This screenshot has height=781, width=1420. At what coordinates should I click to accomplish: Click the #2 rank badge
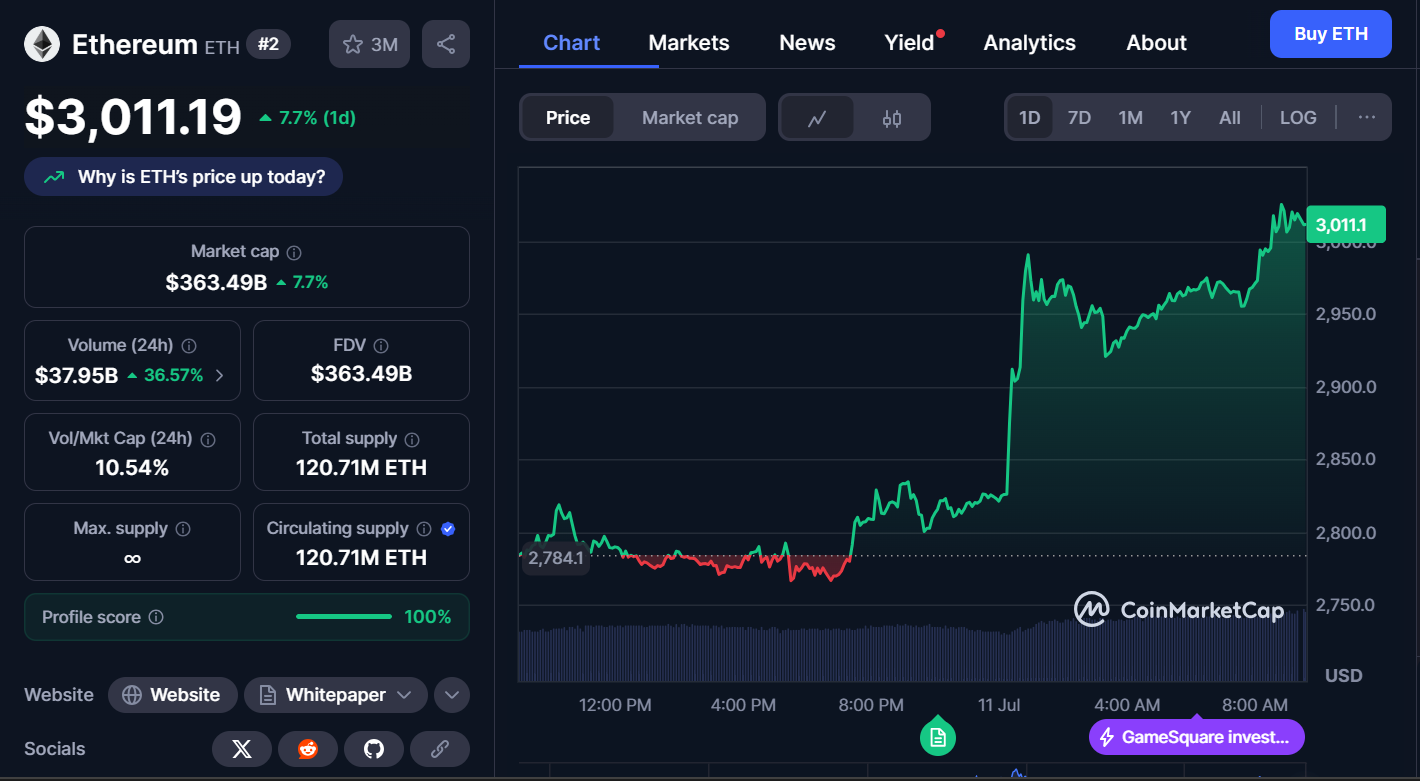[x=268, y=44]
